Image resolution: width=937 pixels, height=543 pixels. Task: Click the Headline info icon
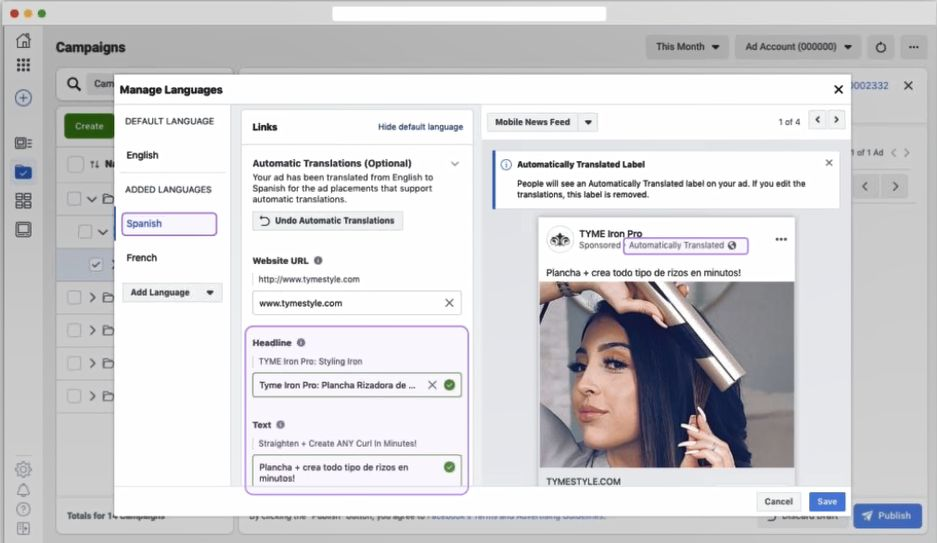301,343
